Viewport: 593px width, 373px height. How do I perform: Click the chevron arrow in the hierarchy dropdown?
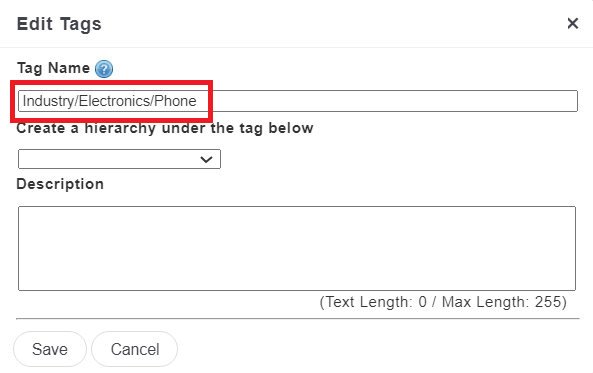206,159
